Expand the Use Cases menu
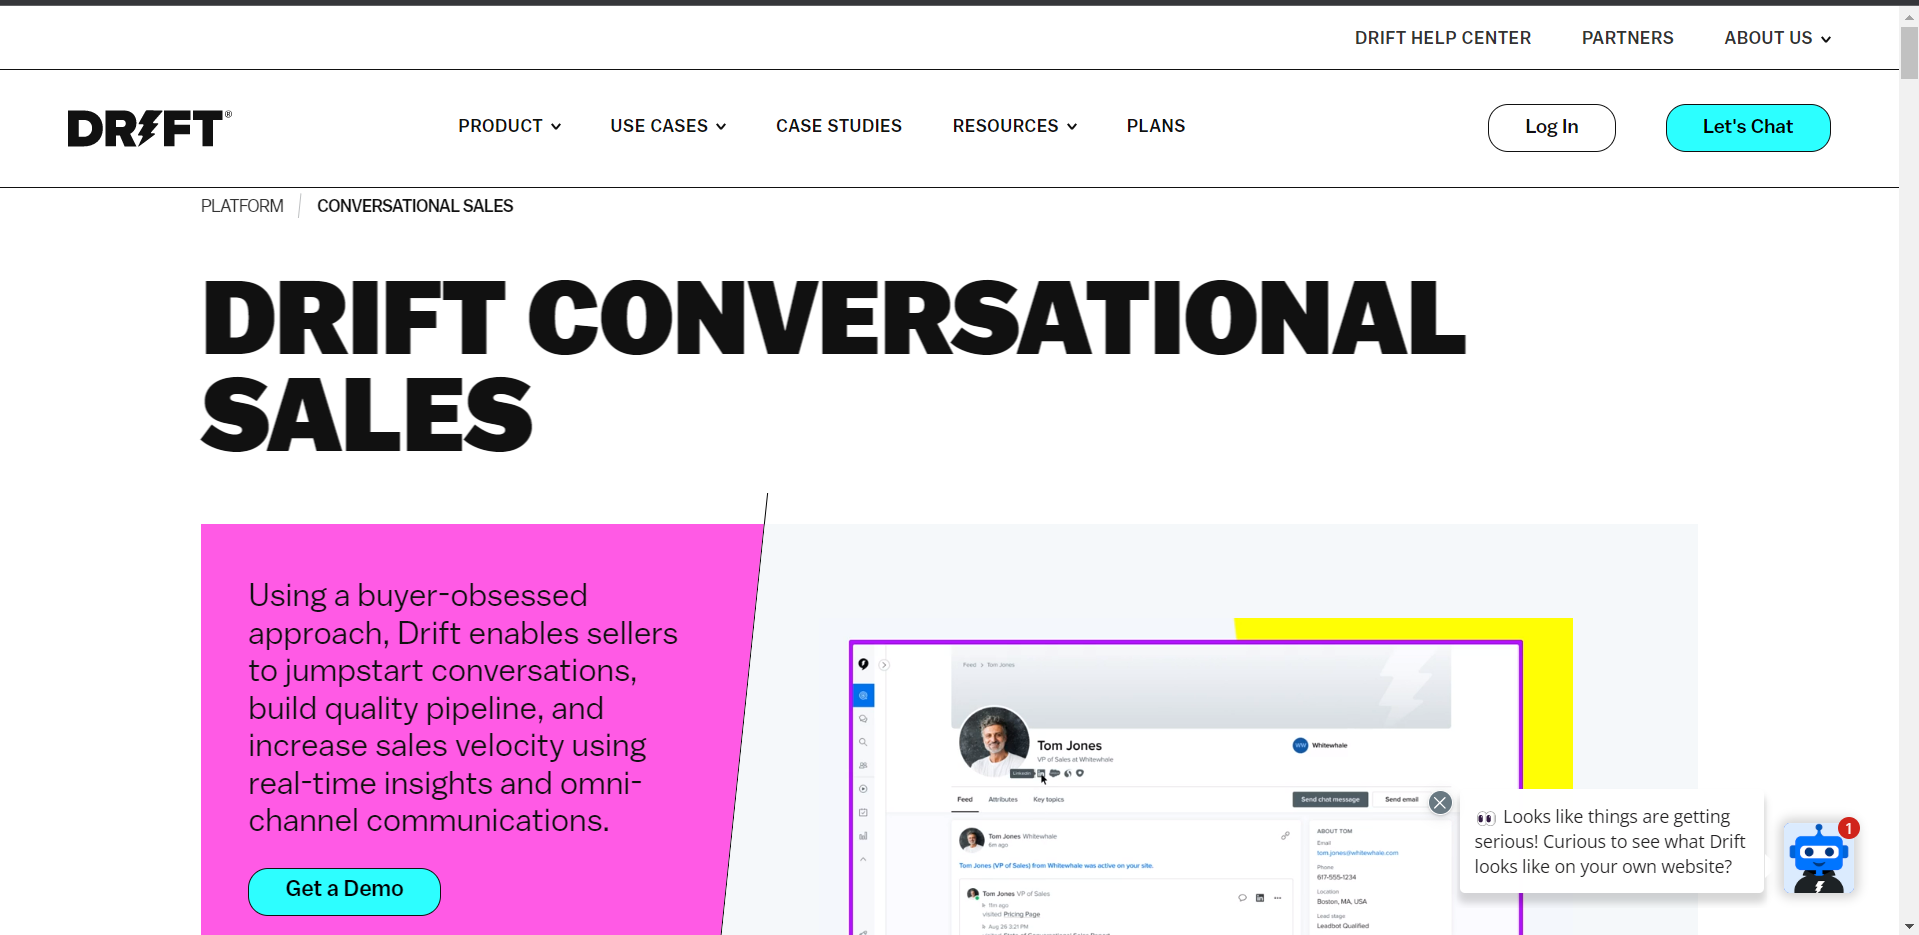1919x935 pixels. pos(668,126)
